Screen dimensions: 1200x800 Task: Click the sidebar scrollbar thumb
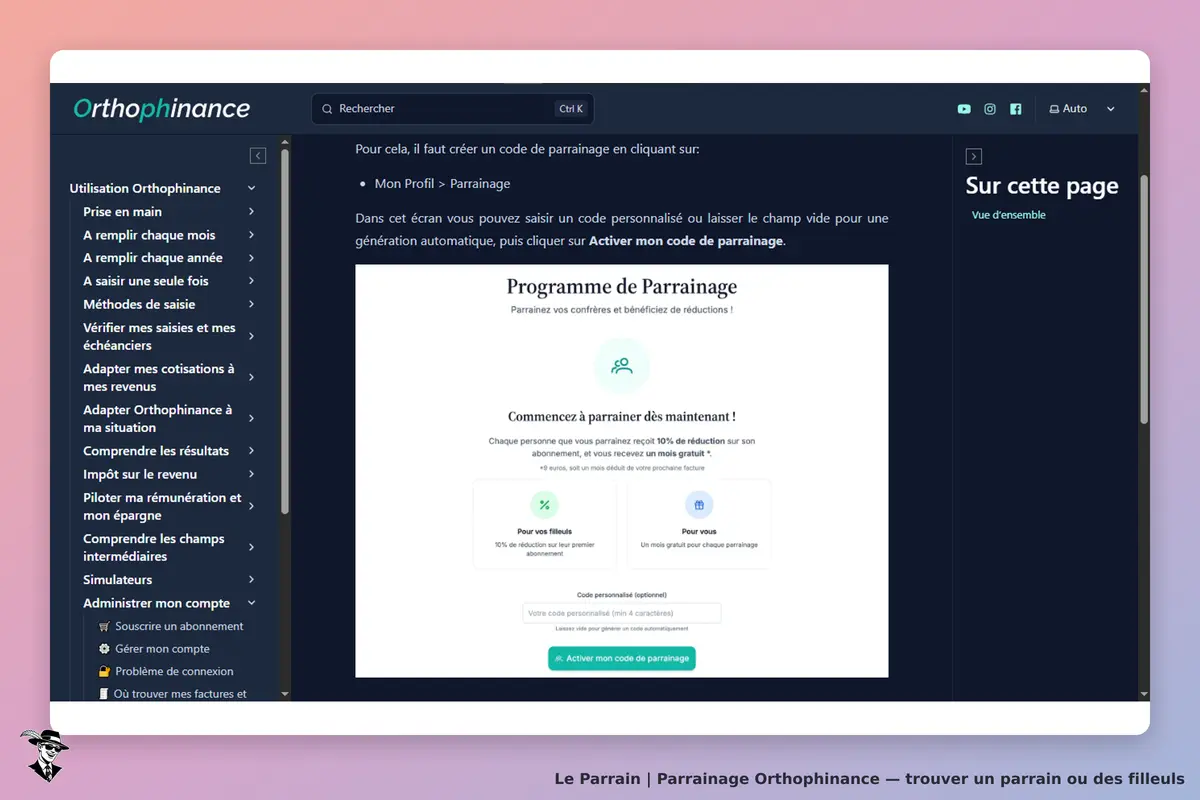pyautogui.click(x=285, y=330)
